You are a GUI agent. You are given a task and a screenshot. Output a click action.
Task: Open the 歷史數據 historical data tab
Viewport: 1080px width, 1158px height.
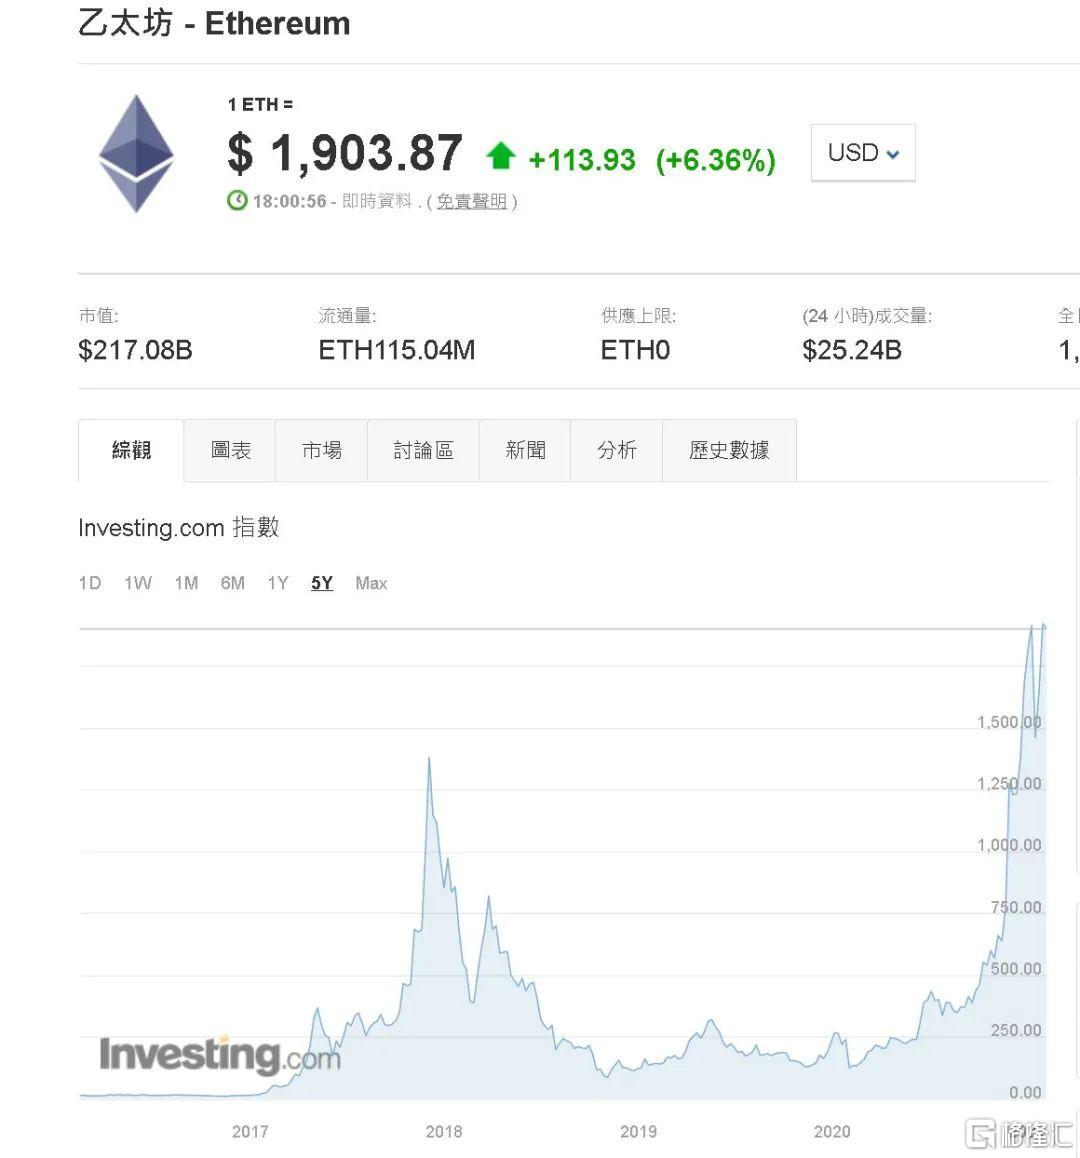729,451
